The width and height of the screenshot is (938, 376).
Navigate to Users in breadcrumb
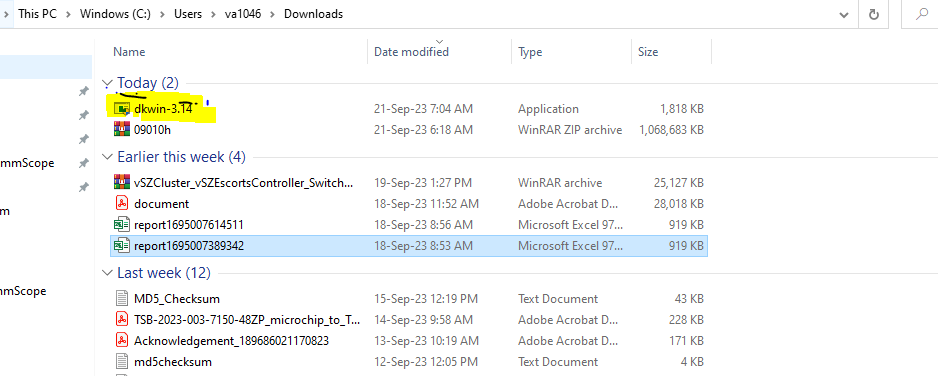pyautogui.click(x=188, y=14)
